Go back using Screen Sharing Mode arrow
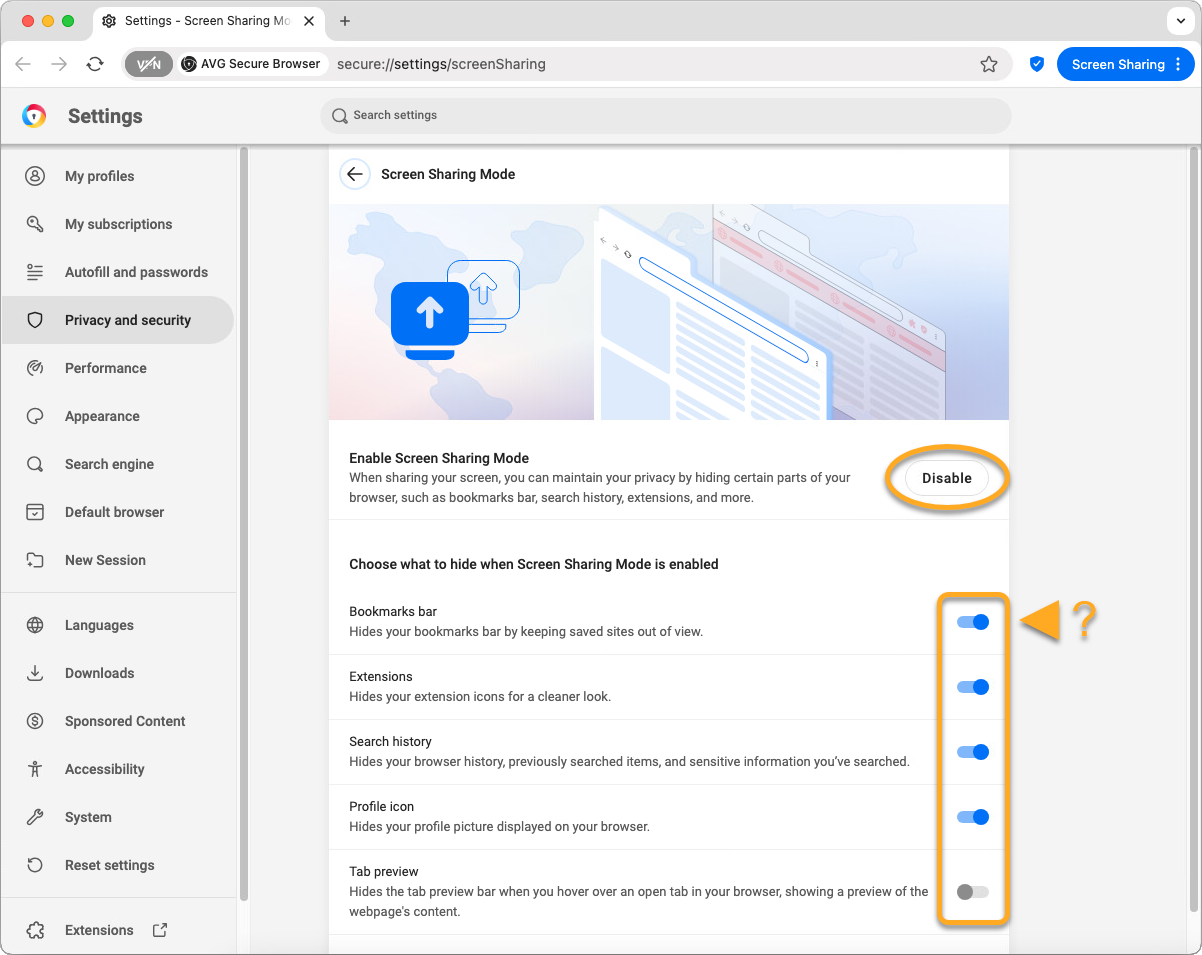1202x955 pixels. (354, 174)
